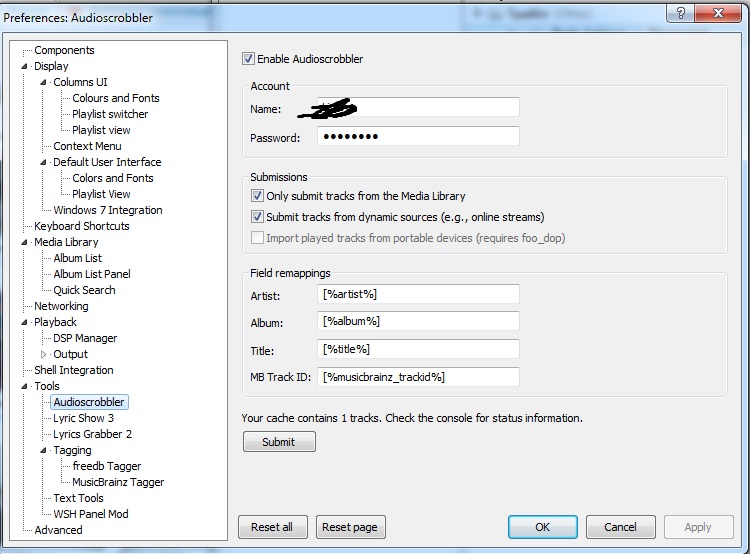Collapse the Media Library tree node
Viewport: 750px width, 554px height.
(x=25, y=242)
